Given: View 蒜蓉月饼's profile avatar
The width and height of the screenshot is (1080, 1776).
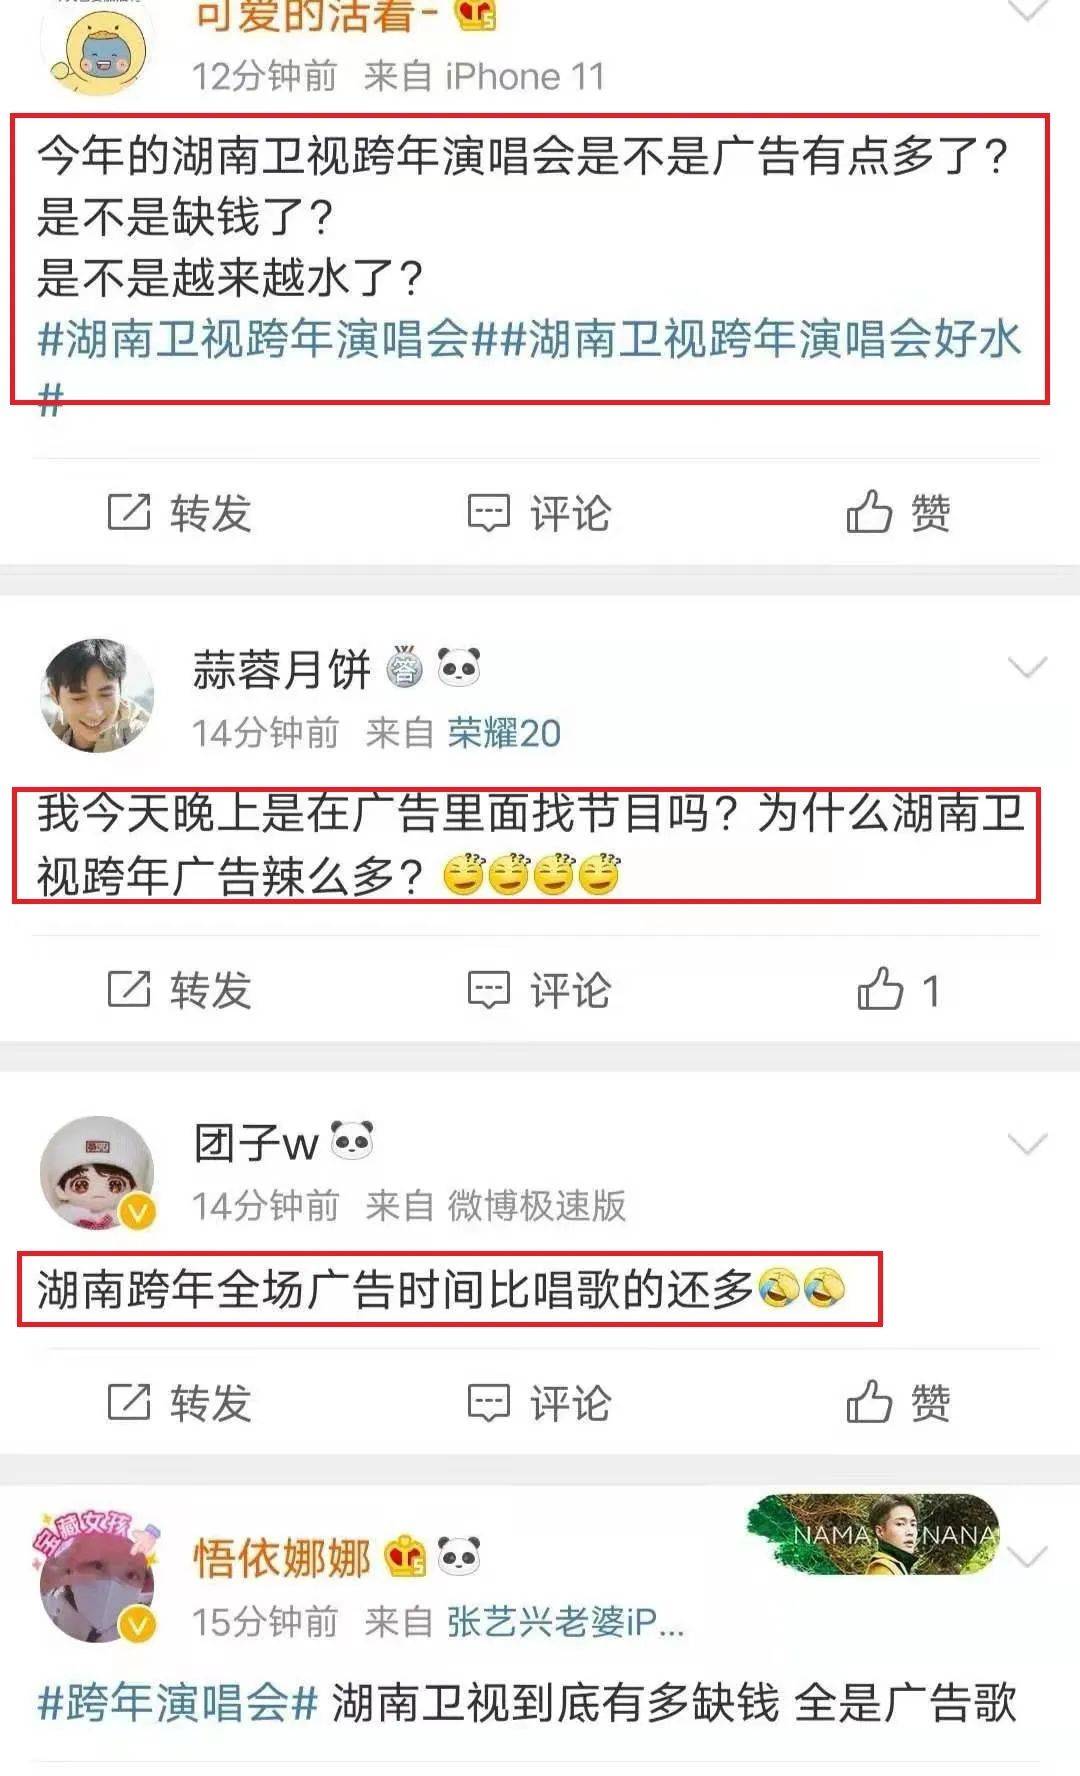Looking at the screenshot, I should [x=97, y=695].
